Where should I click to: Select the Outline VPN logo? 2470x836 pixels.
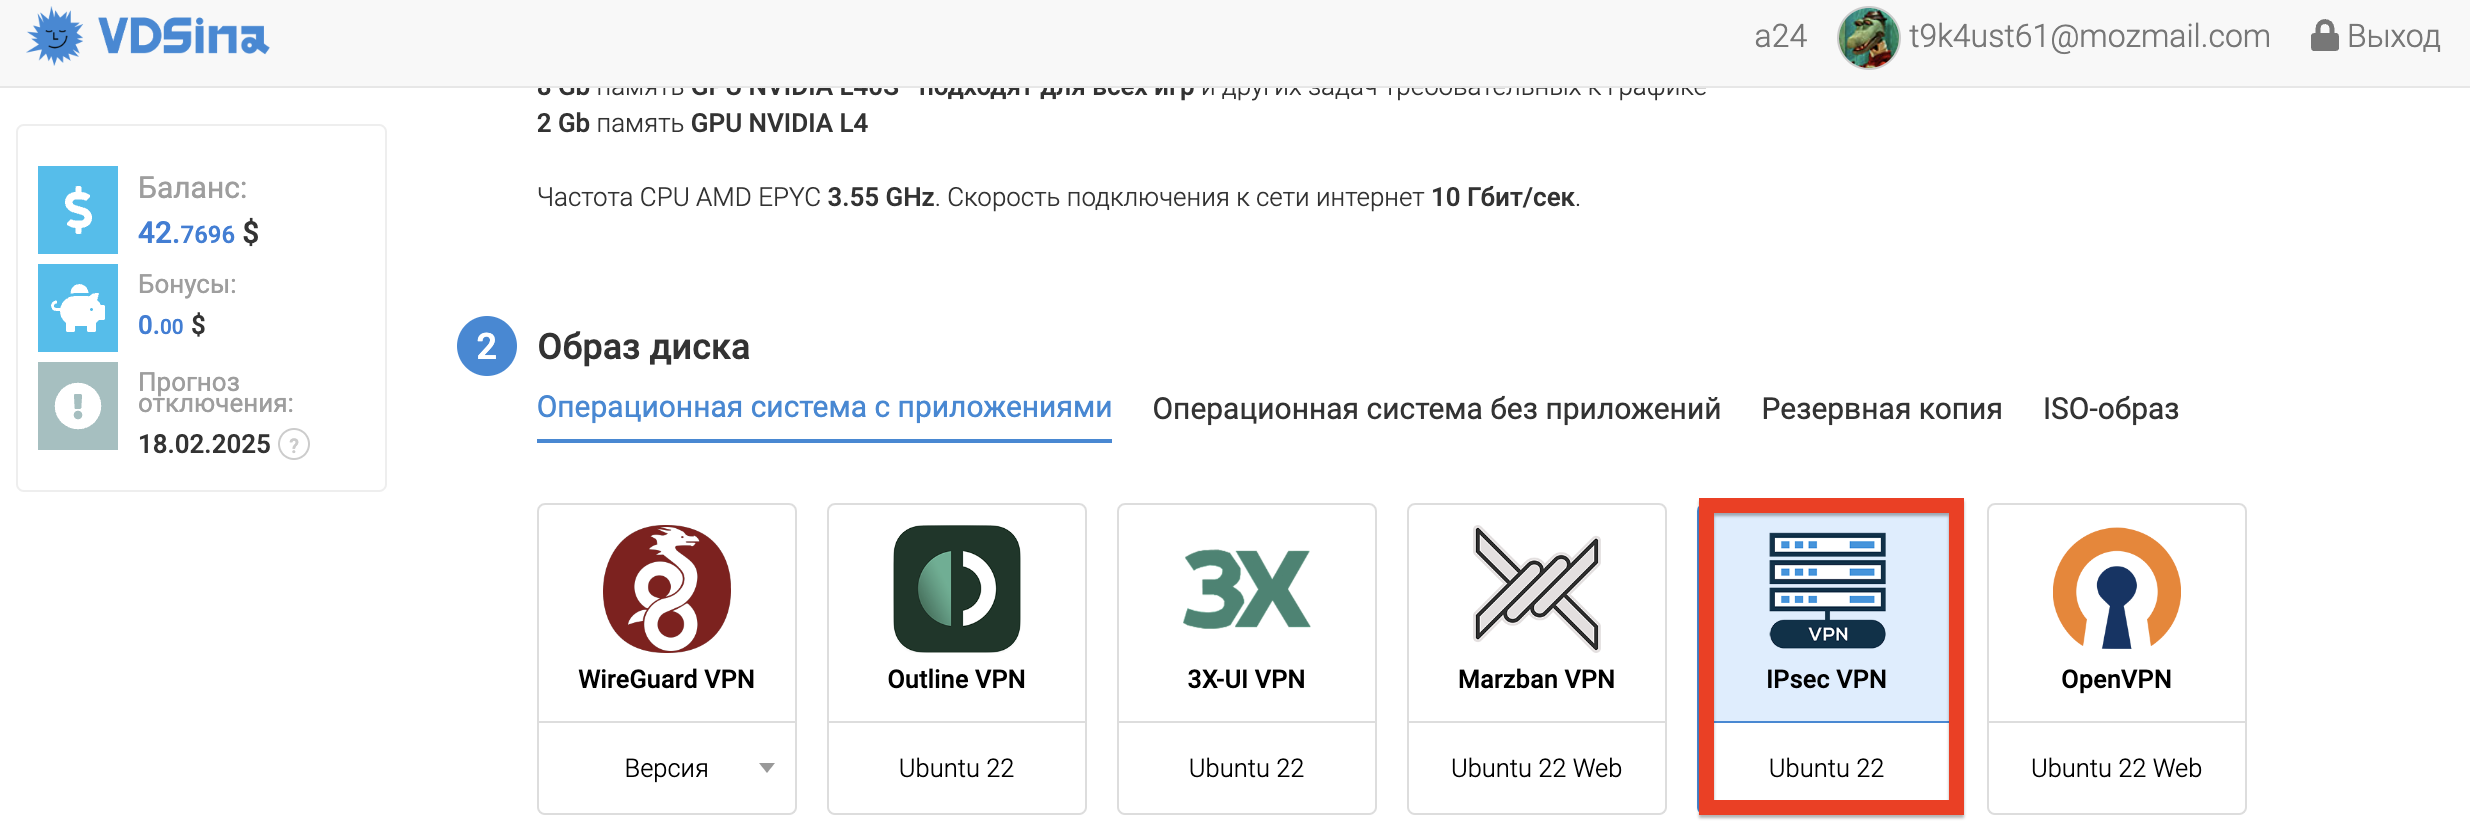[x=957, y=589]
